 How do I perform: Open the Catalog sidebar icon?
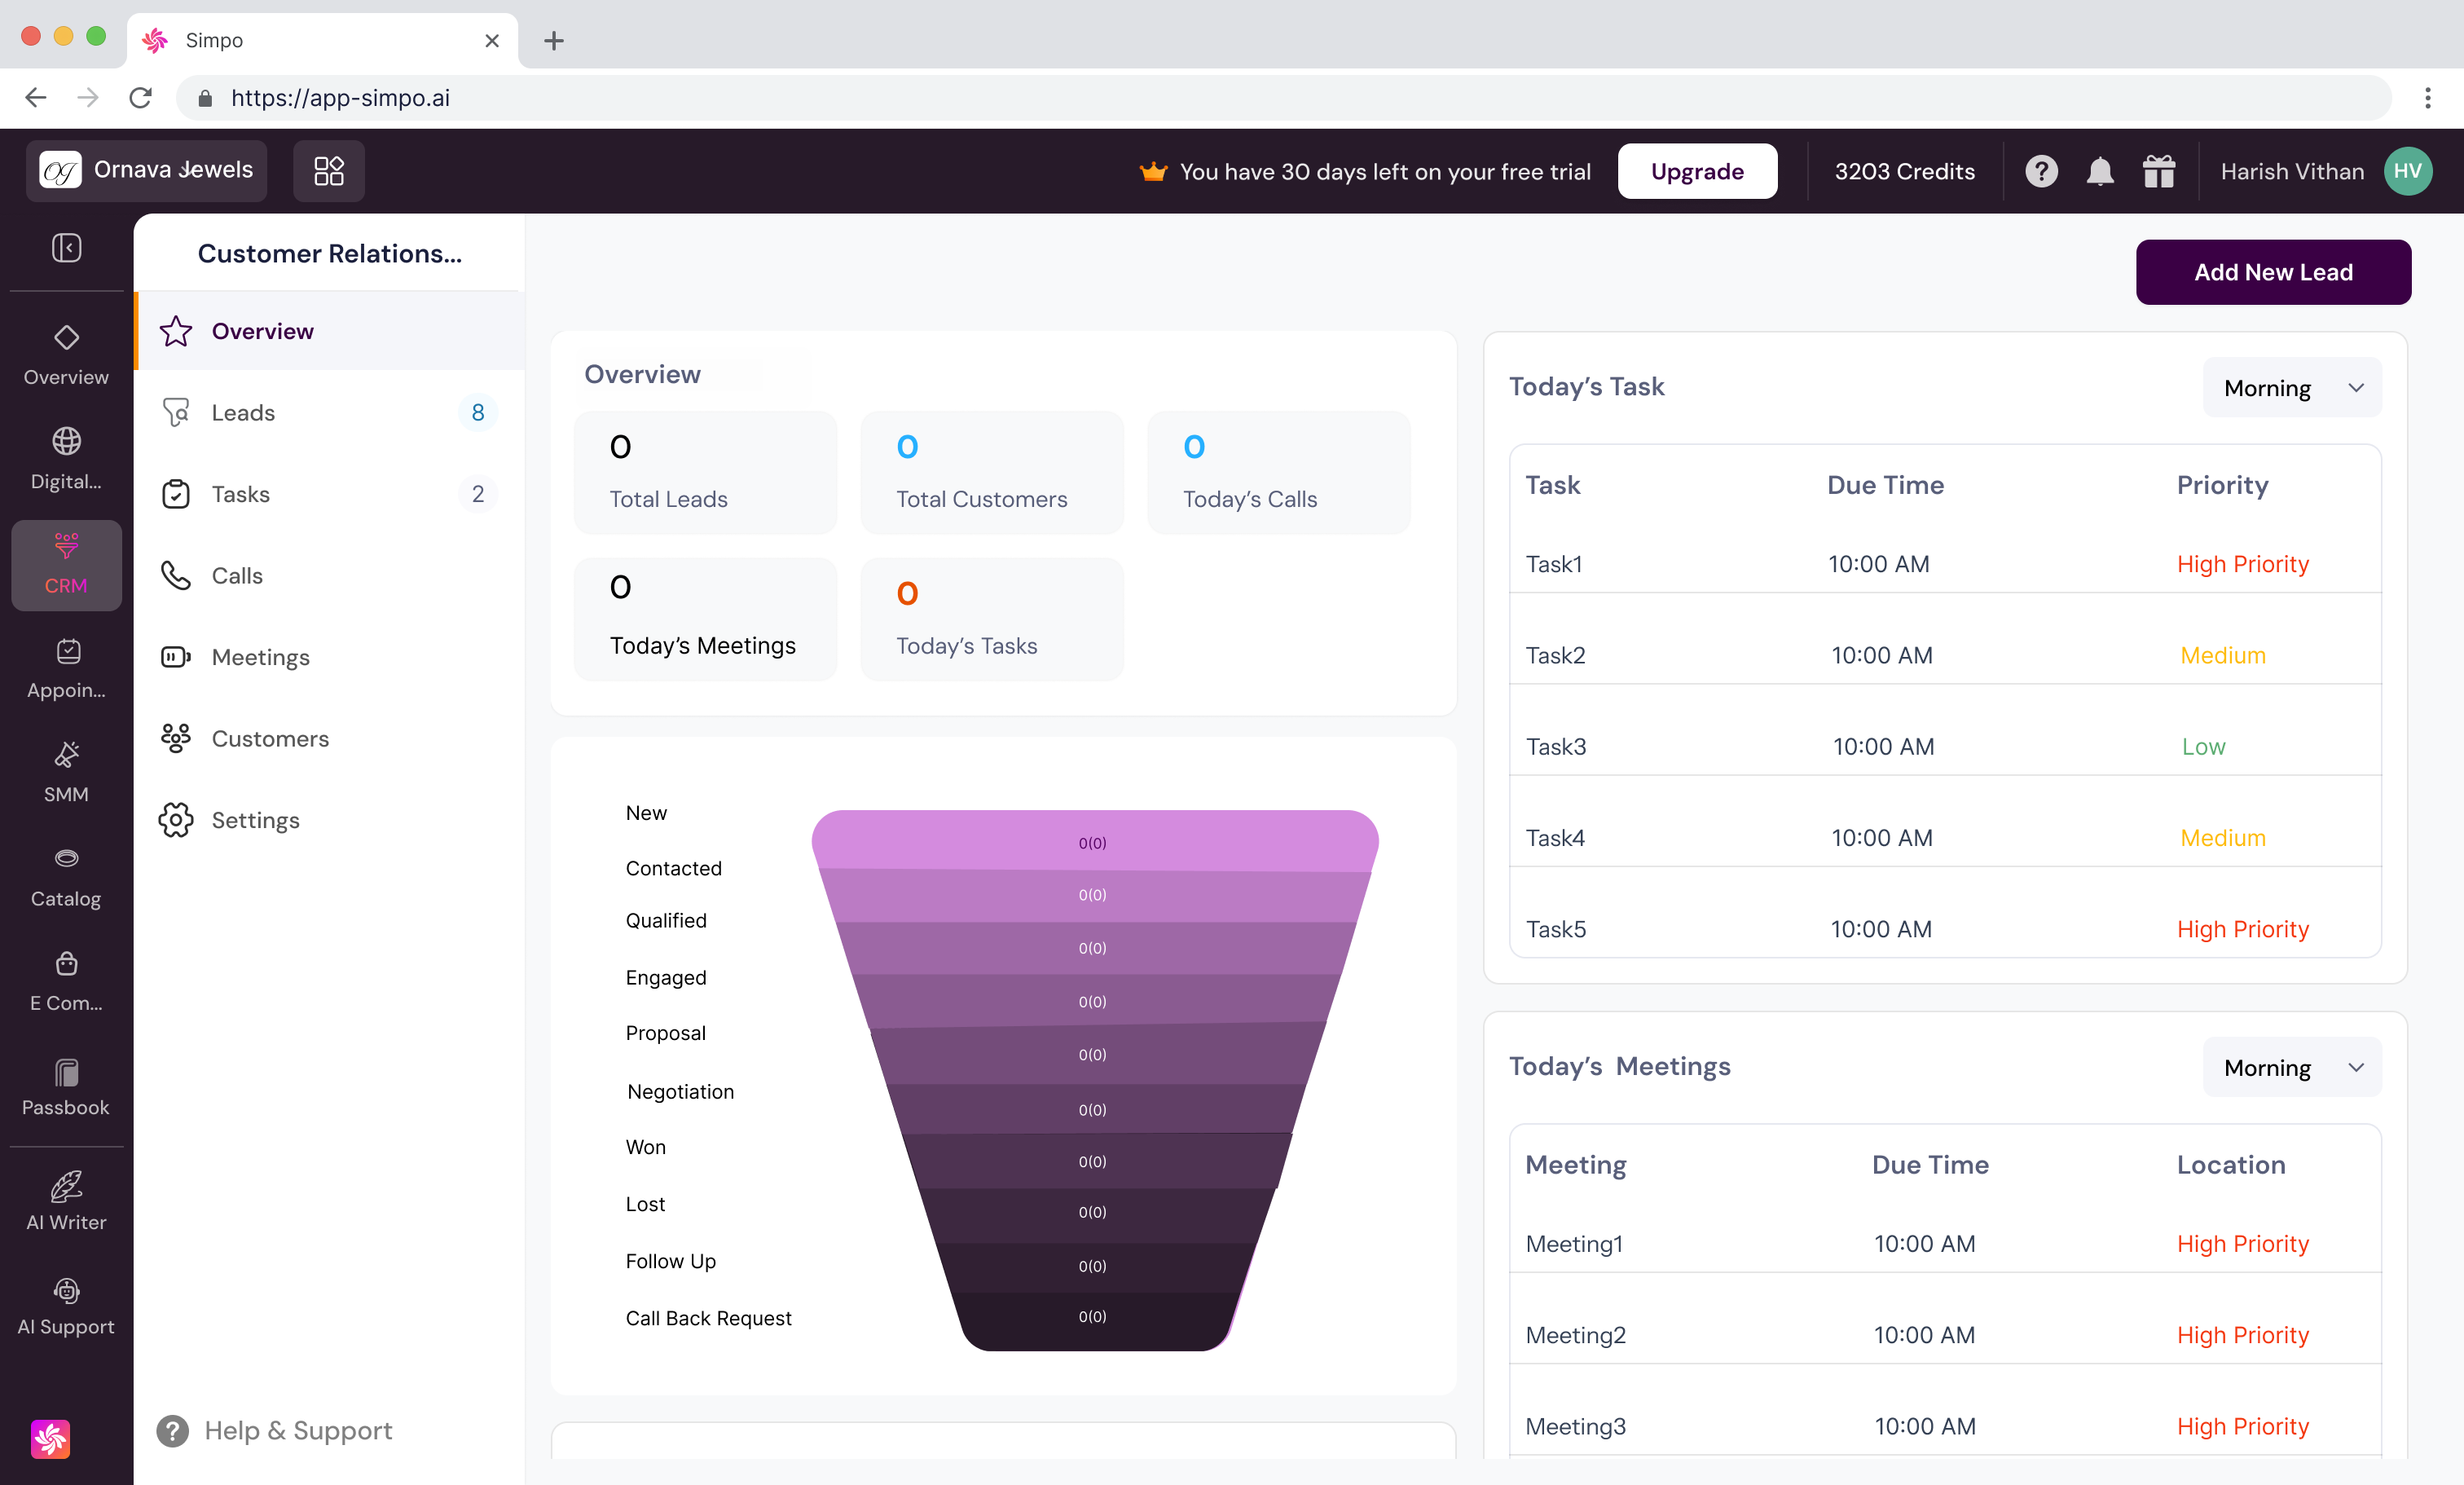pyautogui.click(x=66, y=877)
